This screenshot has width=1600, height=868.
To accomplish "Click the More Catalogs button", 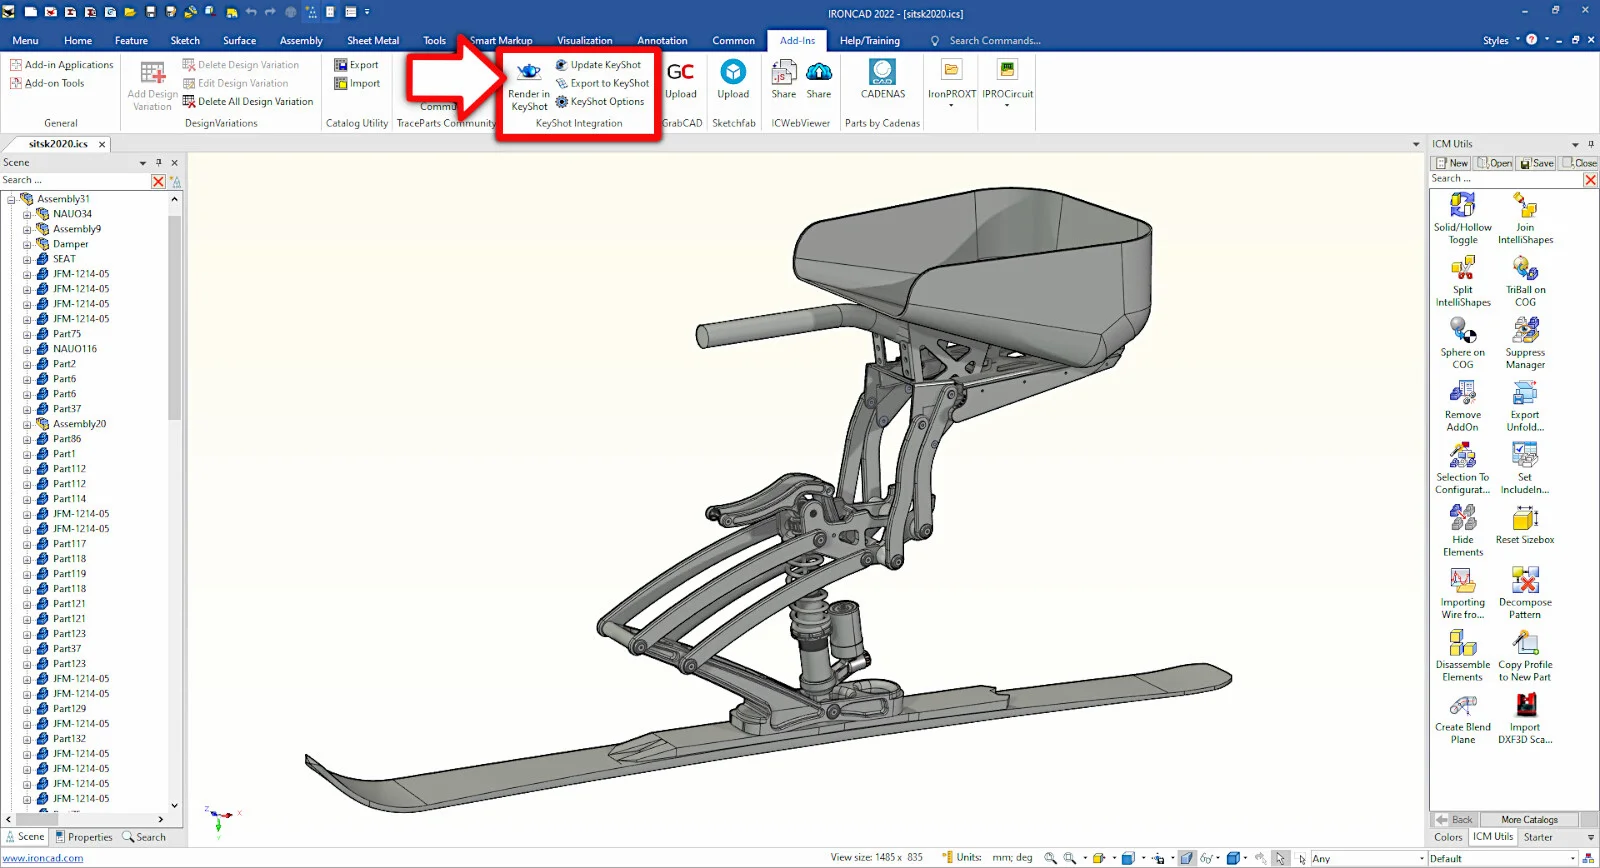I will point(1528,820).
